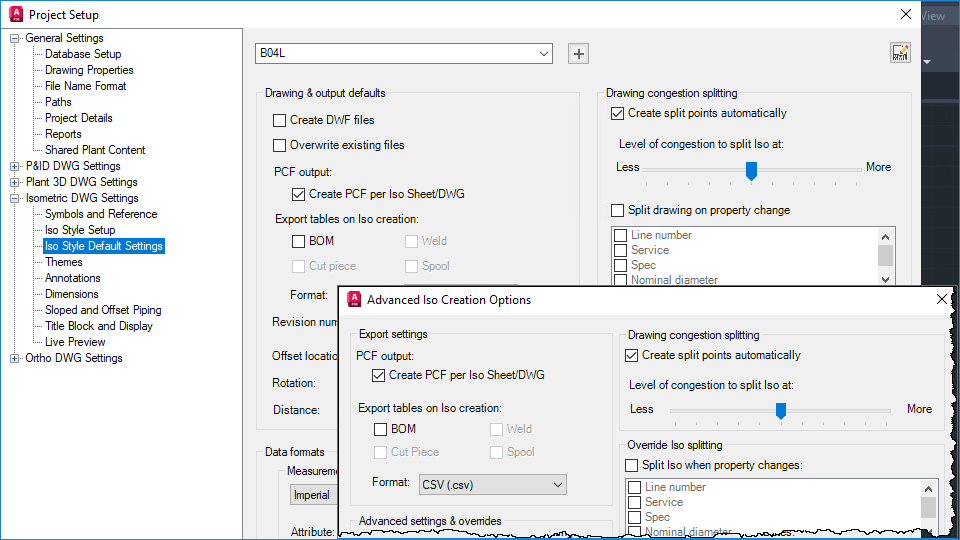Viewport: 960px width, 540px height.
Task: Open Live Preview in the tree
Action: click(x=75, y=342)
